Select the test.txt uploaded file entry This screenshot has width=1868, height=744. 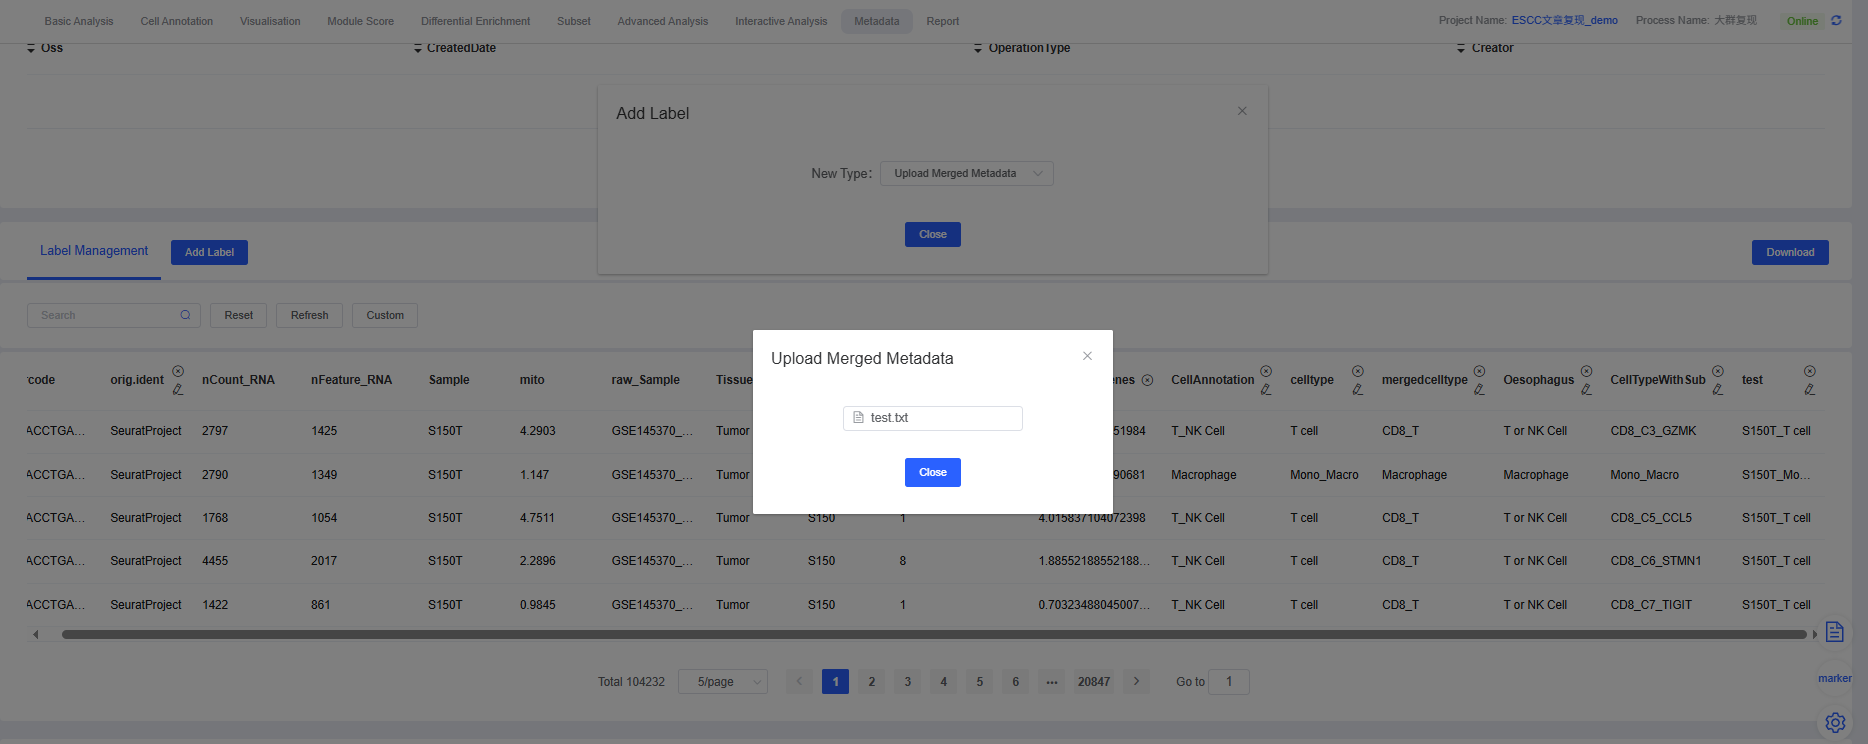click(889, 418)
